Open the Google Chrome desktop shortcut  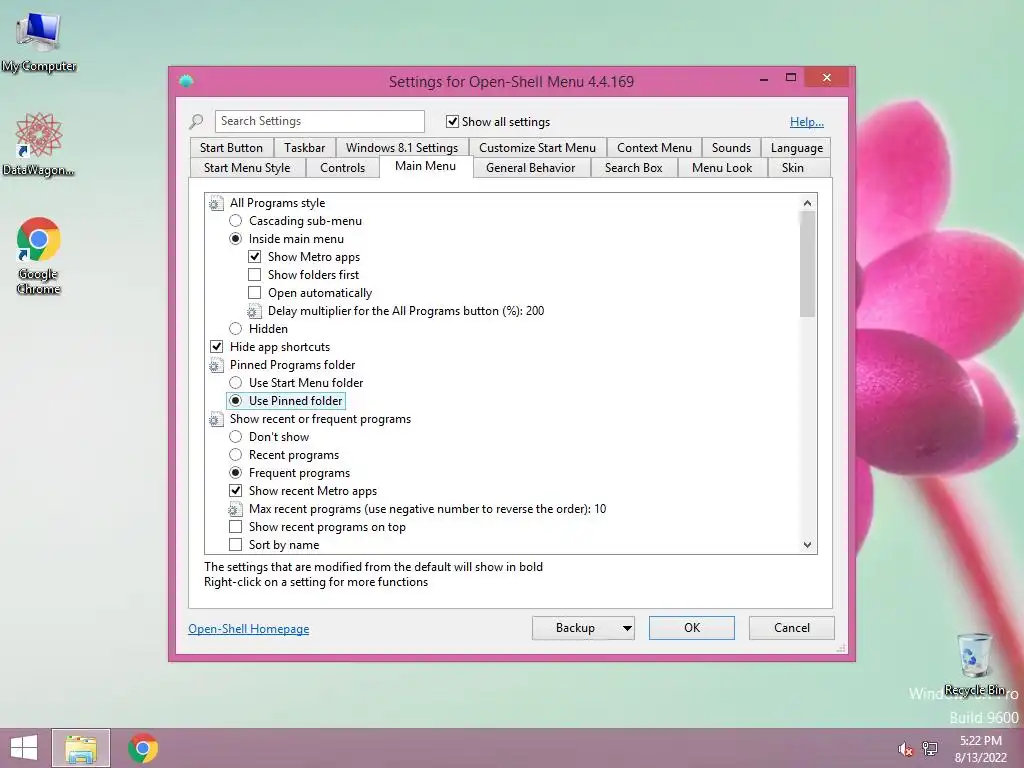pyautogui.click(x=39, y=256)
